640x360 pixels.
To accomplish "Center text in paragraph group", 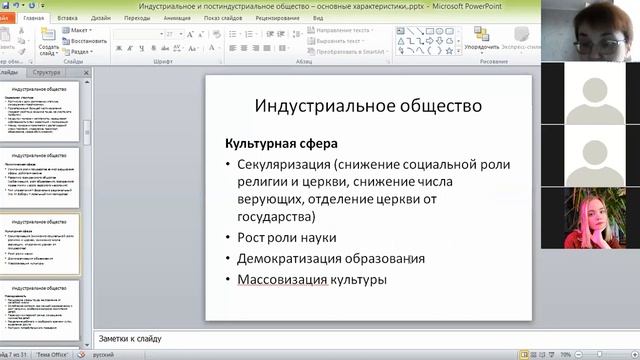I will 244,48.
